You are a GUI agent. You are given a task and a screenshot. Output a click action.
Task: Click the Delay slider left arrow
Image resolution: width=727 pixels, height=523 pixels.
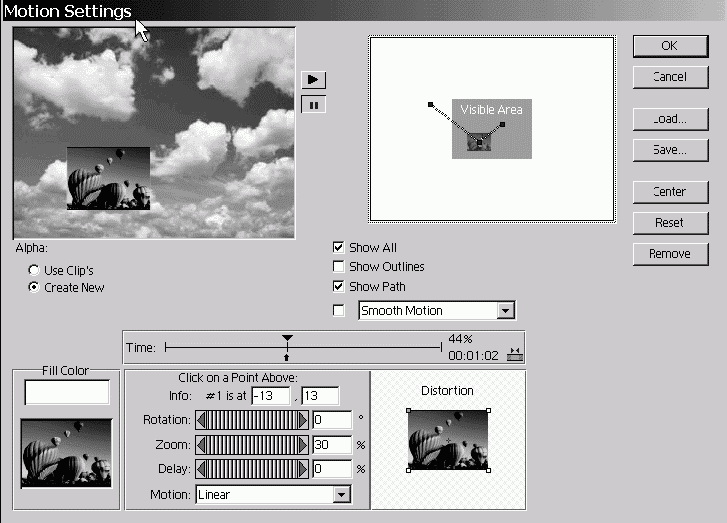point(201,469)
